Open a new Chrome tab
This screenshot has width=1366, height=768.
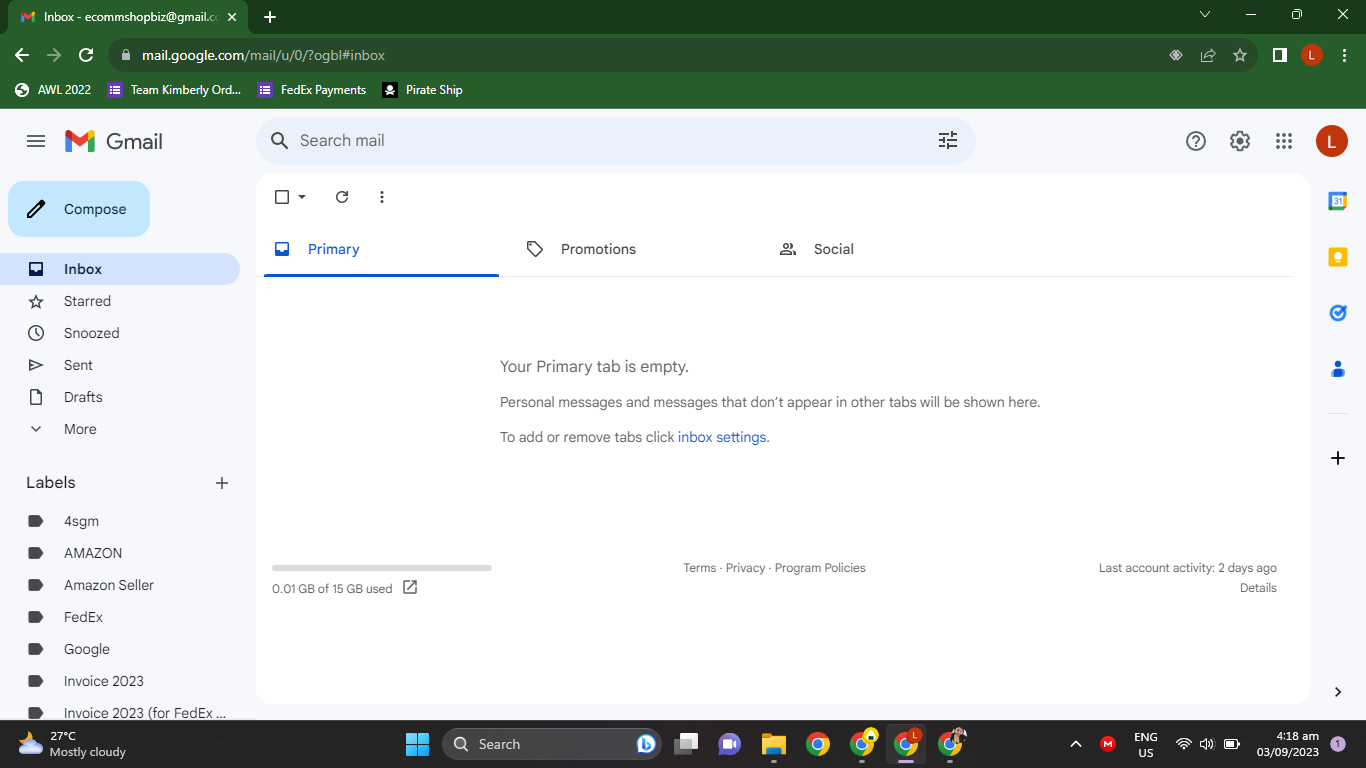270,16
